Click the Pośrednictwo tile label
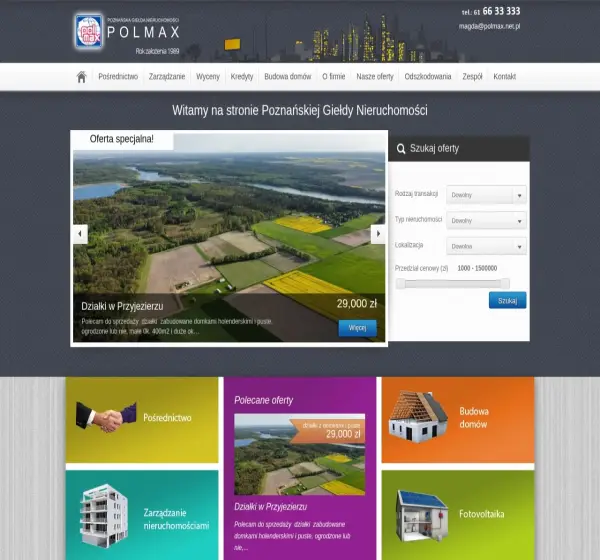Image resolution: width=600 pixels, height=560 pixels. tap(167, 418)
